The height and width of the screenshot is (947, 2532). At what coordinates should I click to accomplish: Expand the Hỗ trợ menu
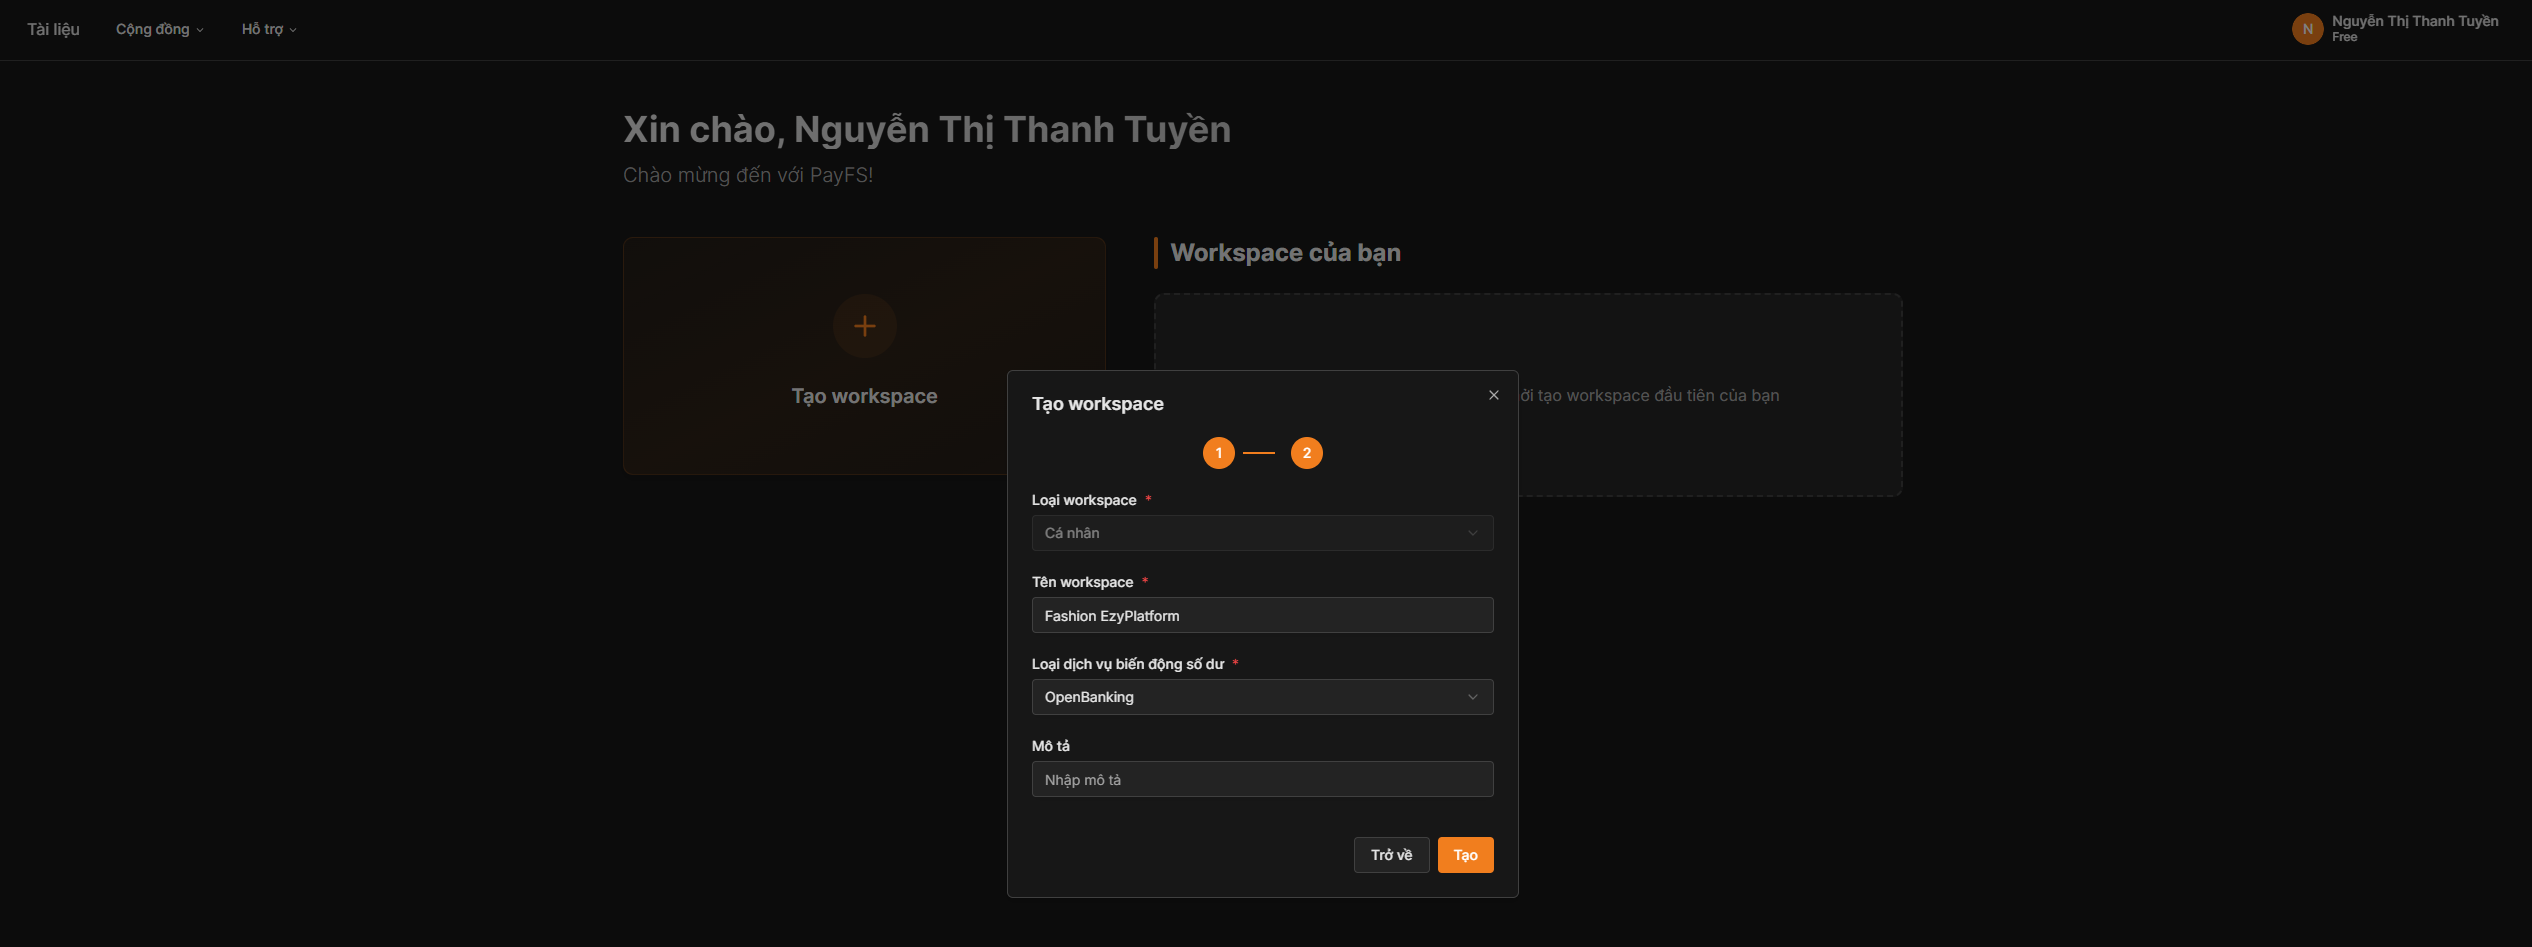tap(268, 29)
